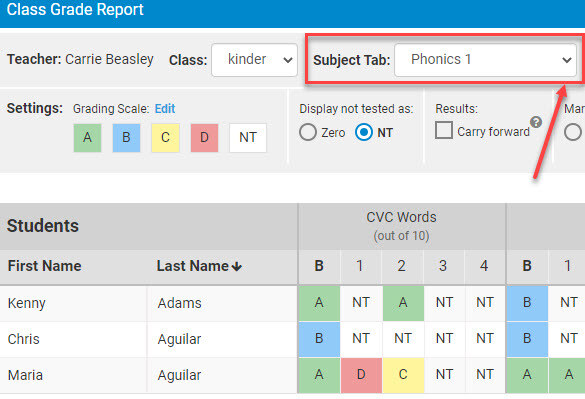The height and width of the screenshot is (399, 585).
Task: Select NT radio for not tested display
Action: [x=364, y=132]
